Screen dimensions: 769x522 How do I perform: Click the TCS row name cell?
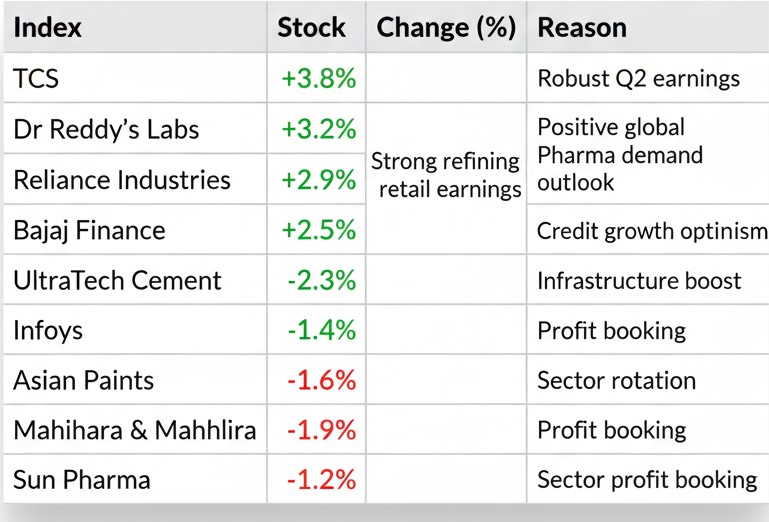(37, 78)
